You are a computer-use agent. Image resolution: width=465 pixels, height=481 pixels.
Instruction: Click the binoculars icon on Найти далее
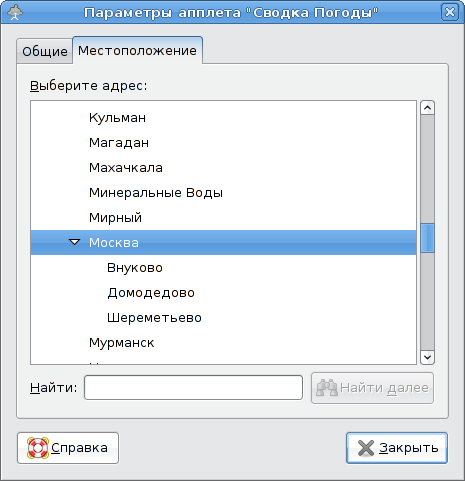327,388
